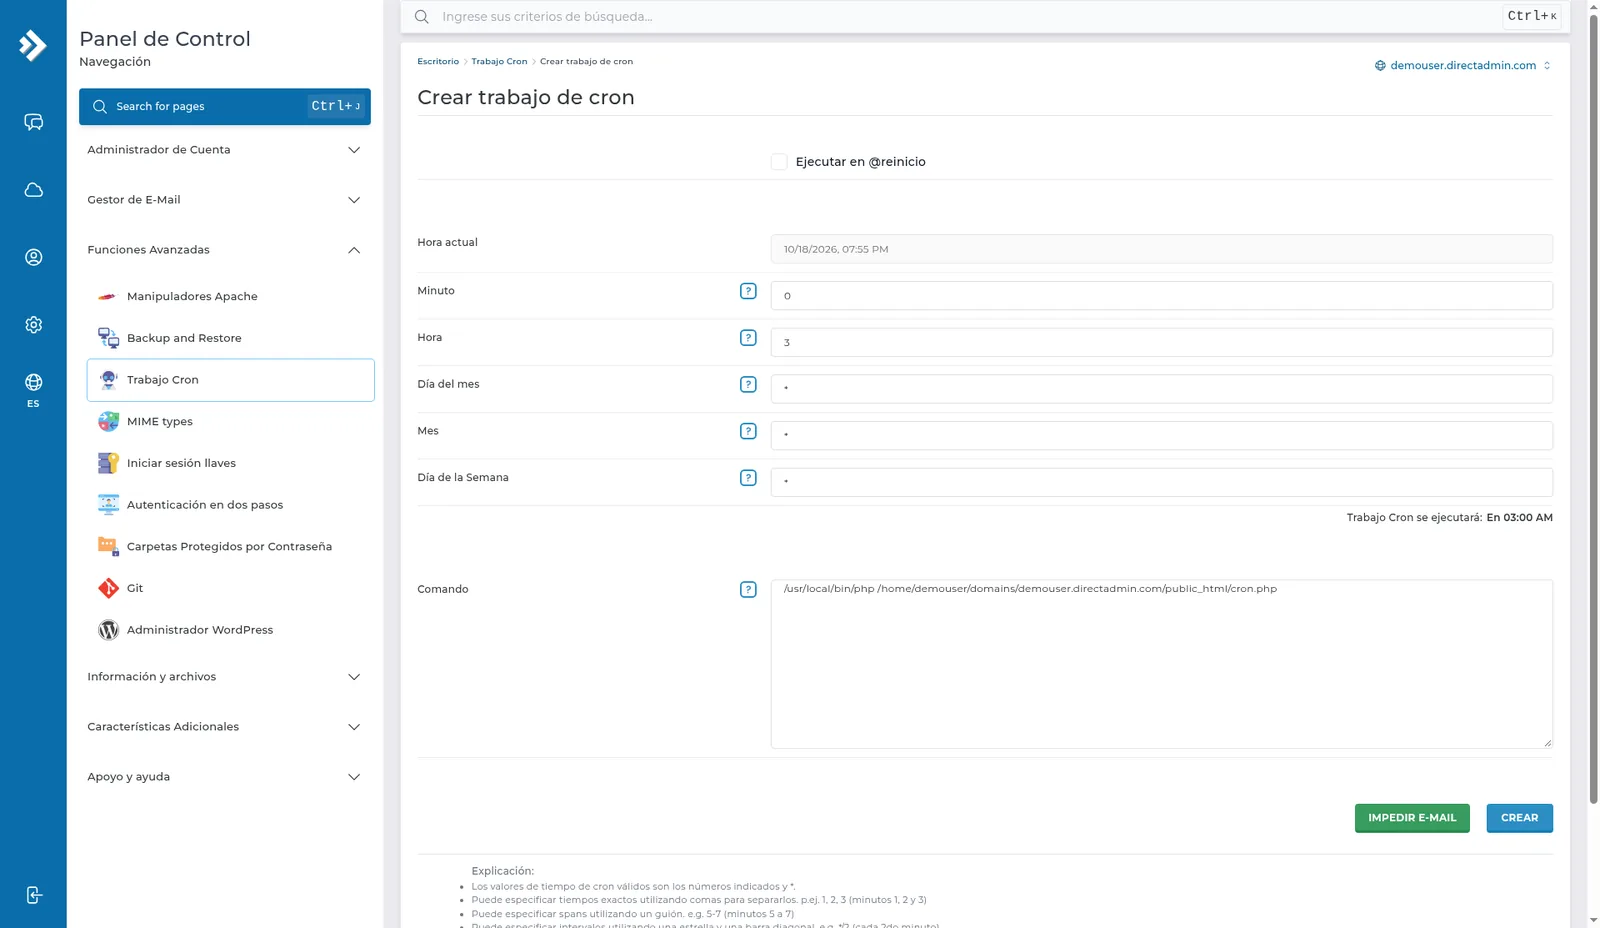Viewport: 1600px width, 928px height.
Task: Open the settings gear icon in sidebar
Action: [x=33, y=325]
